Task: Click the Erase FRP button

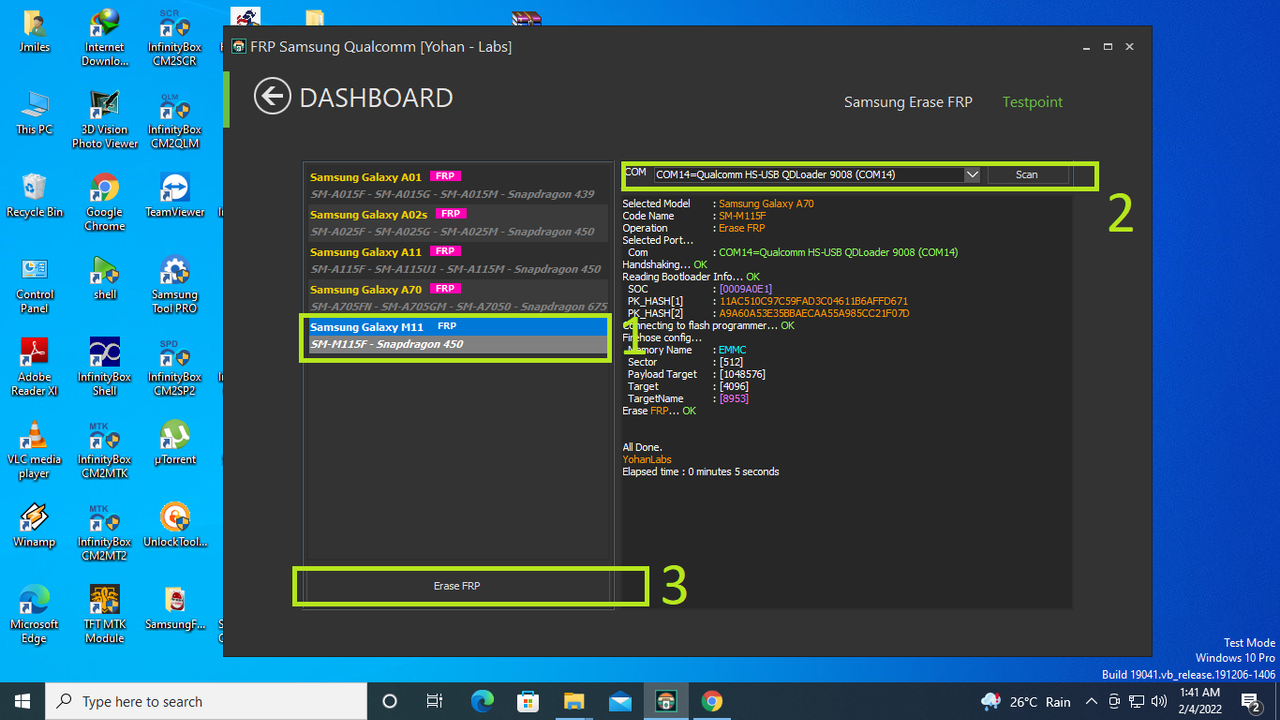Action: 457,586
